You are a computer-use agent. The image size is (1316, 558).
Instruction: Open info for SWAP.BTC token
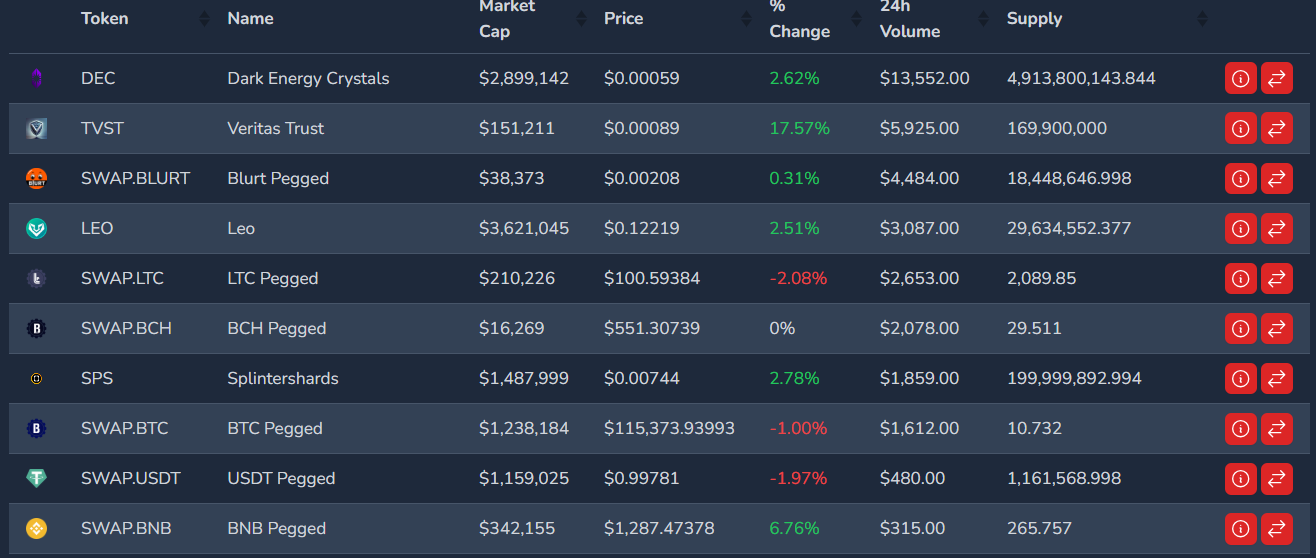pyautogui.click(x=1240, y=428)
